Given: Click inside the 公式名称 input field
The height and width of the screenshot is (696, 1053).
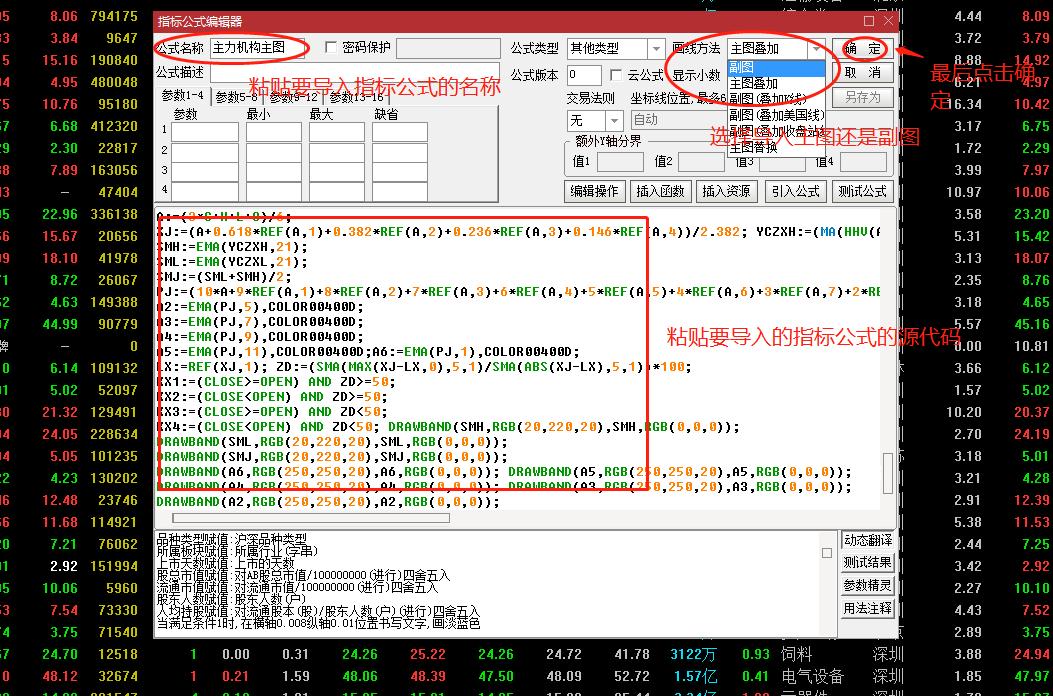Looking at the screenshot, I should point(255,47).
